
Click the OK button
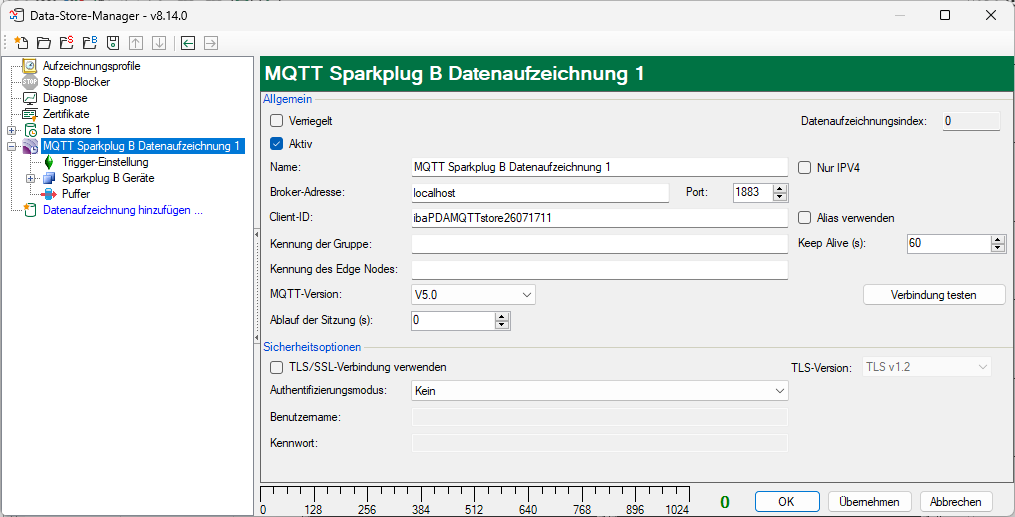tap(786, 501)
